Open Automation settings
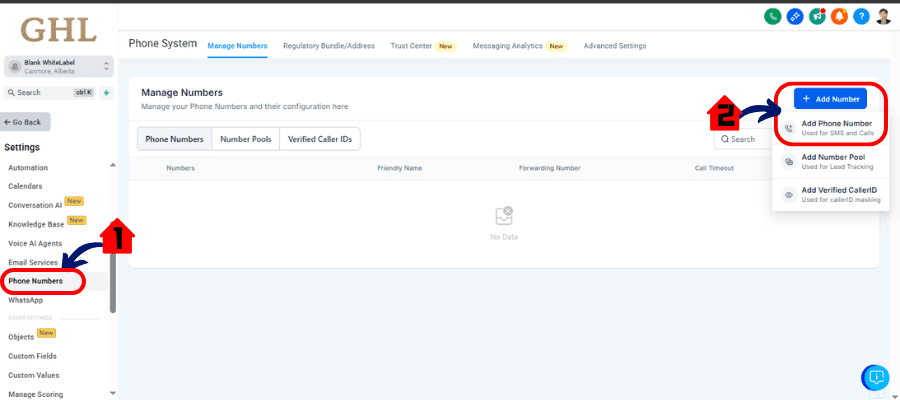This screenshot has height=400, width=900. click(x=28, y=168)
